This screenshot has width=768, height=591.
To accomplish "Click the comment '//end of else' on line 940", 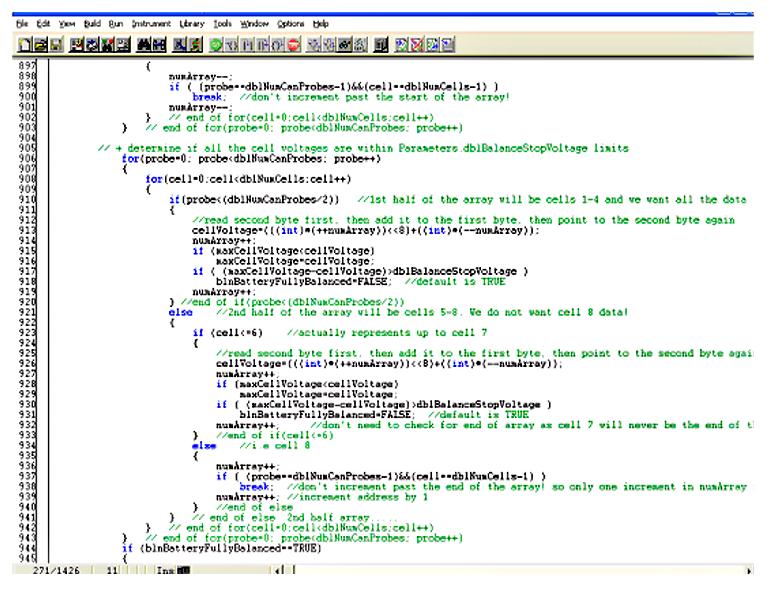I will (x=254, y=507).
